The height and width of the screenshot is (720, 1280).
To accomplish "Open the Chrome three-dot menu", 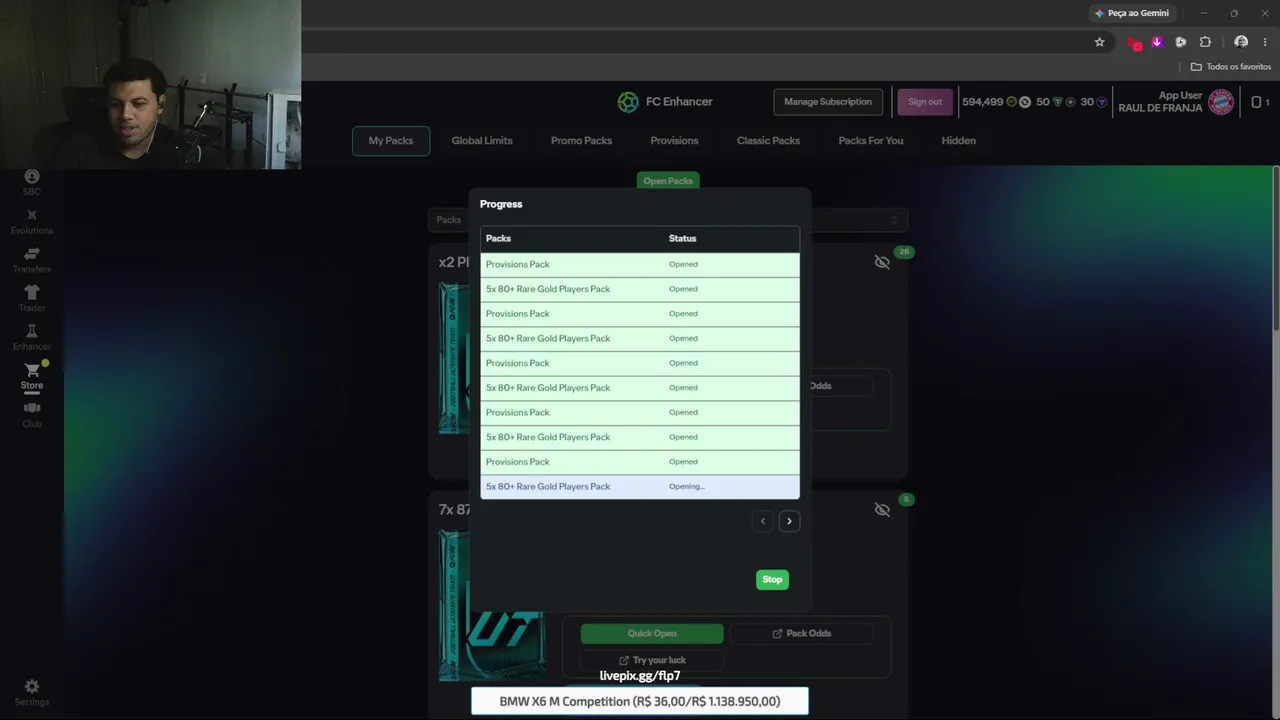I will point(1265,42).
